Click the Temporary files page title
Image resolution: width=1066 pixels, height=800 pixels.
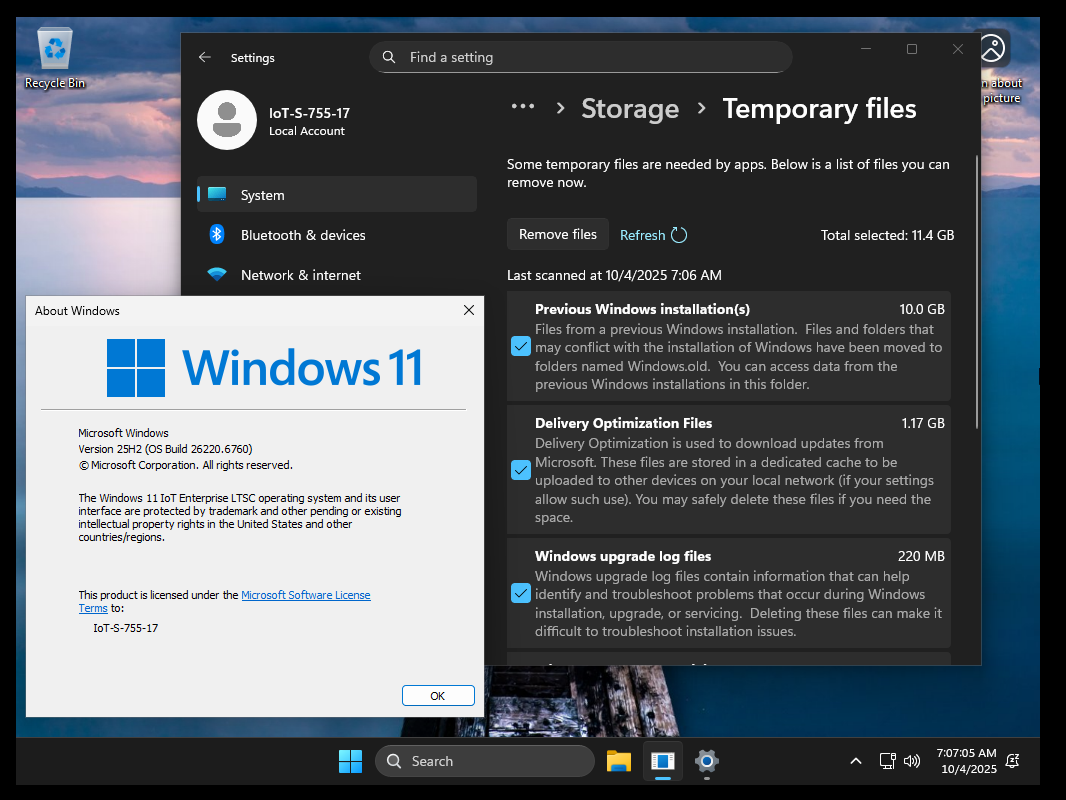click(x=819, y=109)
